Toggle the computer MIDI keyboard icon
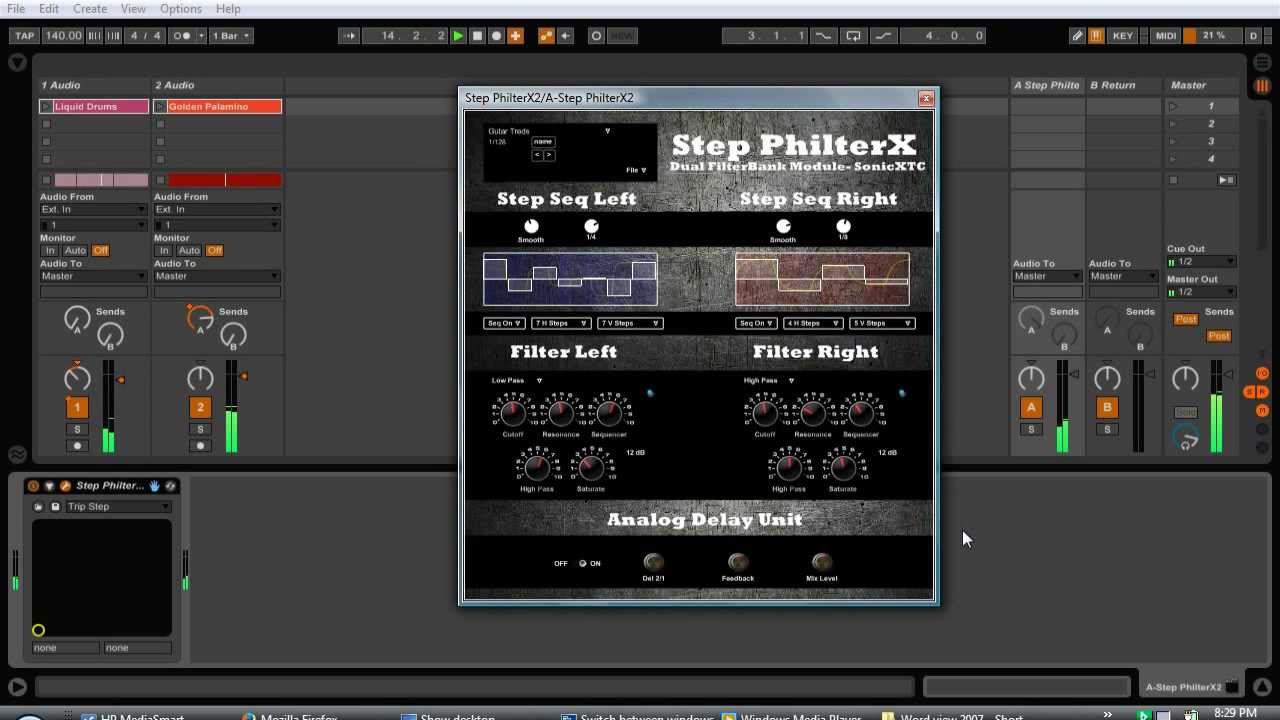Image resolution: width=1280 pixels, height=720 pixels. pyautogui.click(x=1096, y=36)
